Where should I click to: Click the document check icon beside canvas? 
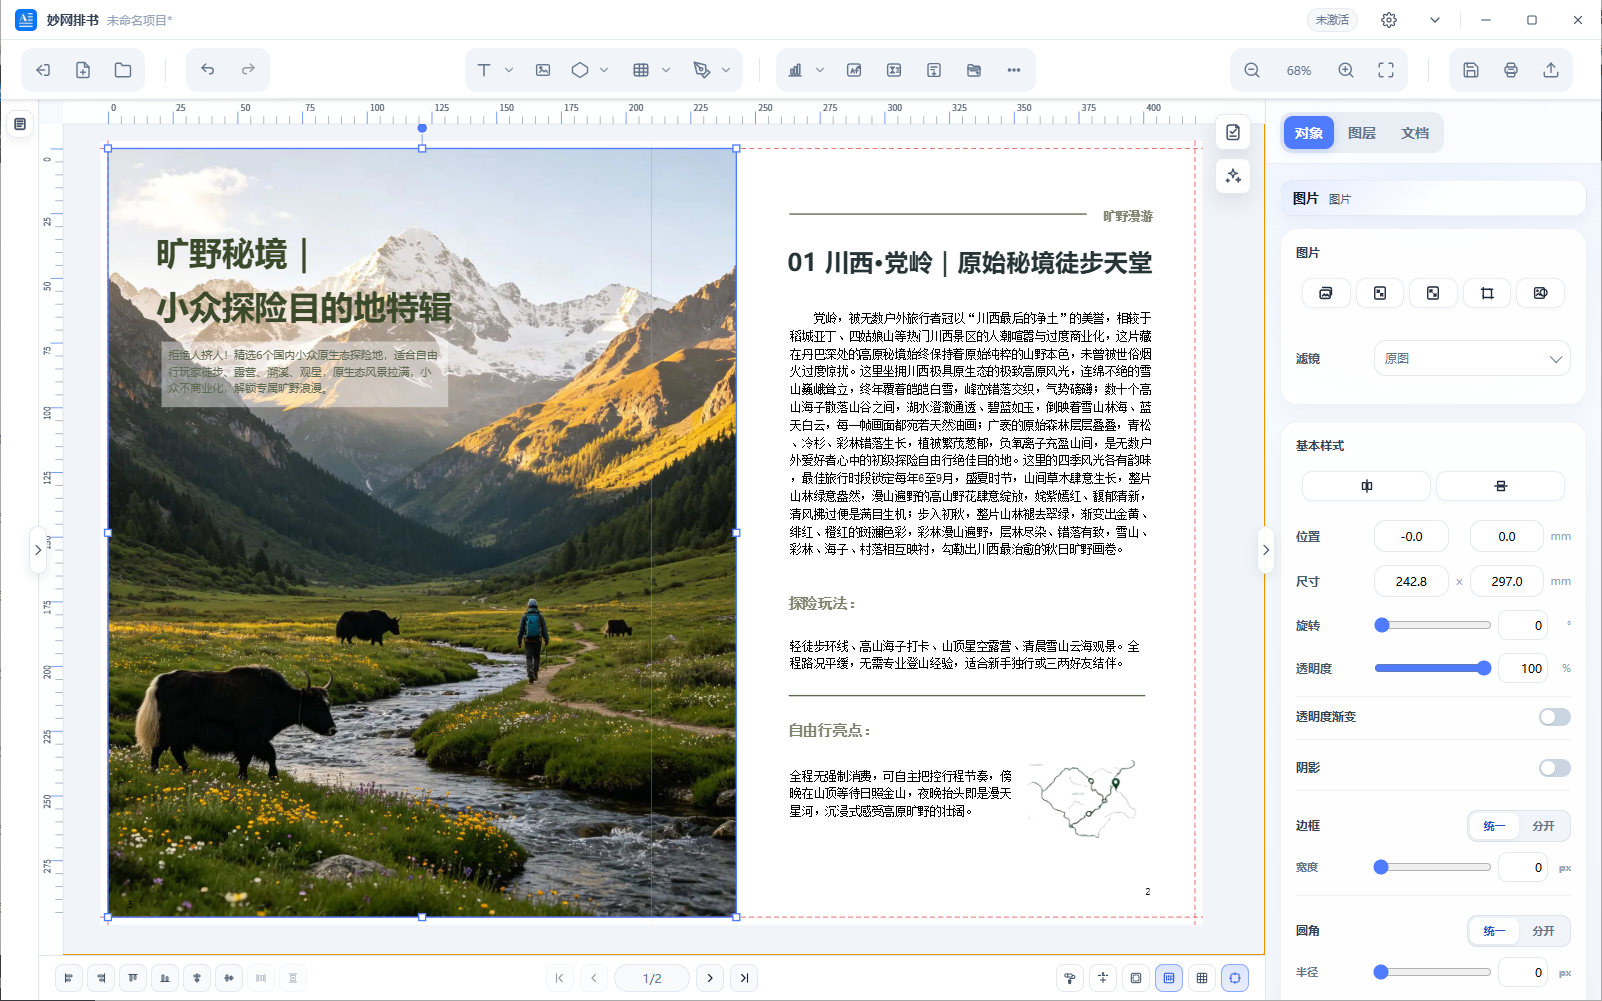1233,132
